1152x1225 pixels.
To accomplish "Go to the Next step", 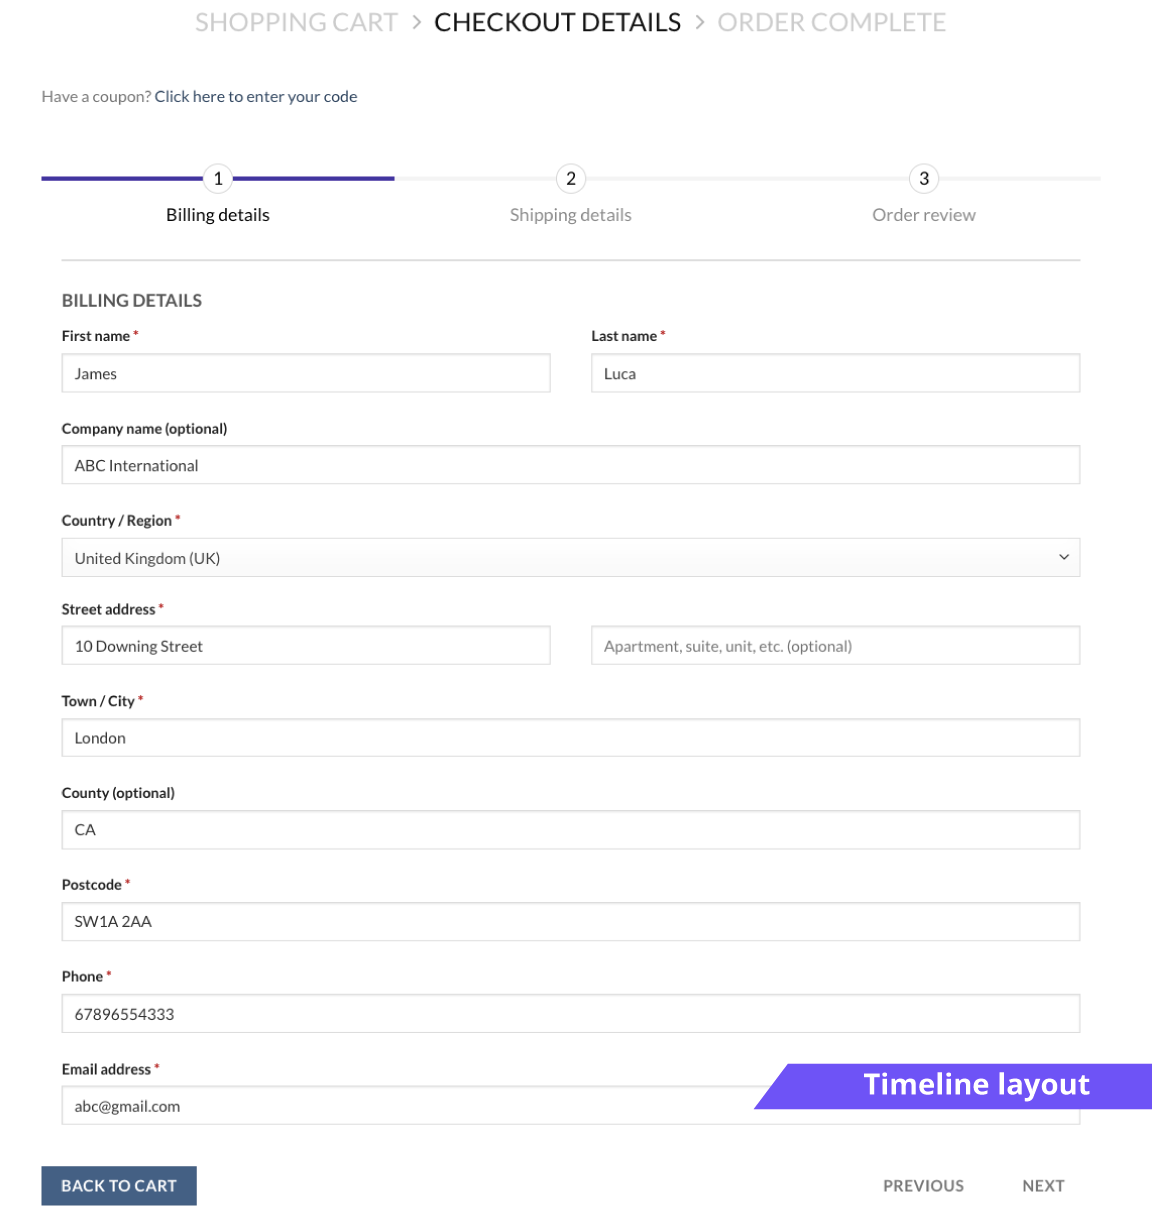I will (1043, 1186).
